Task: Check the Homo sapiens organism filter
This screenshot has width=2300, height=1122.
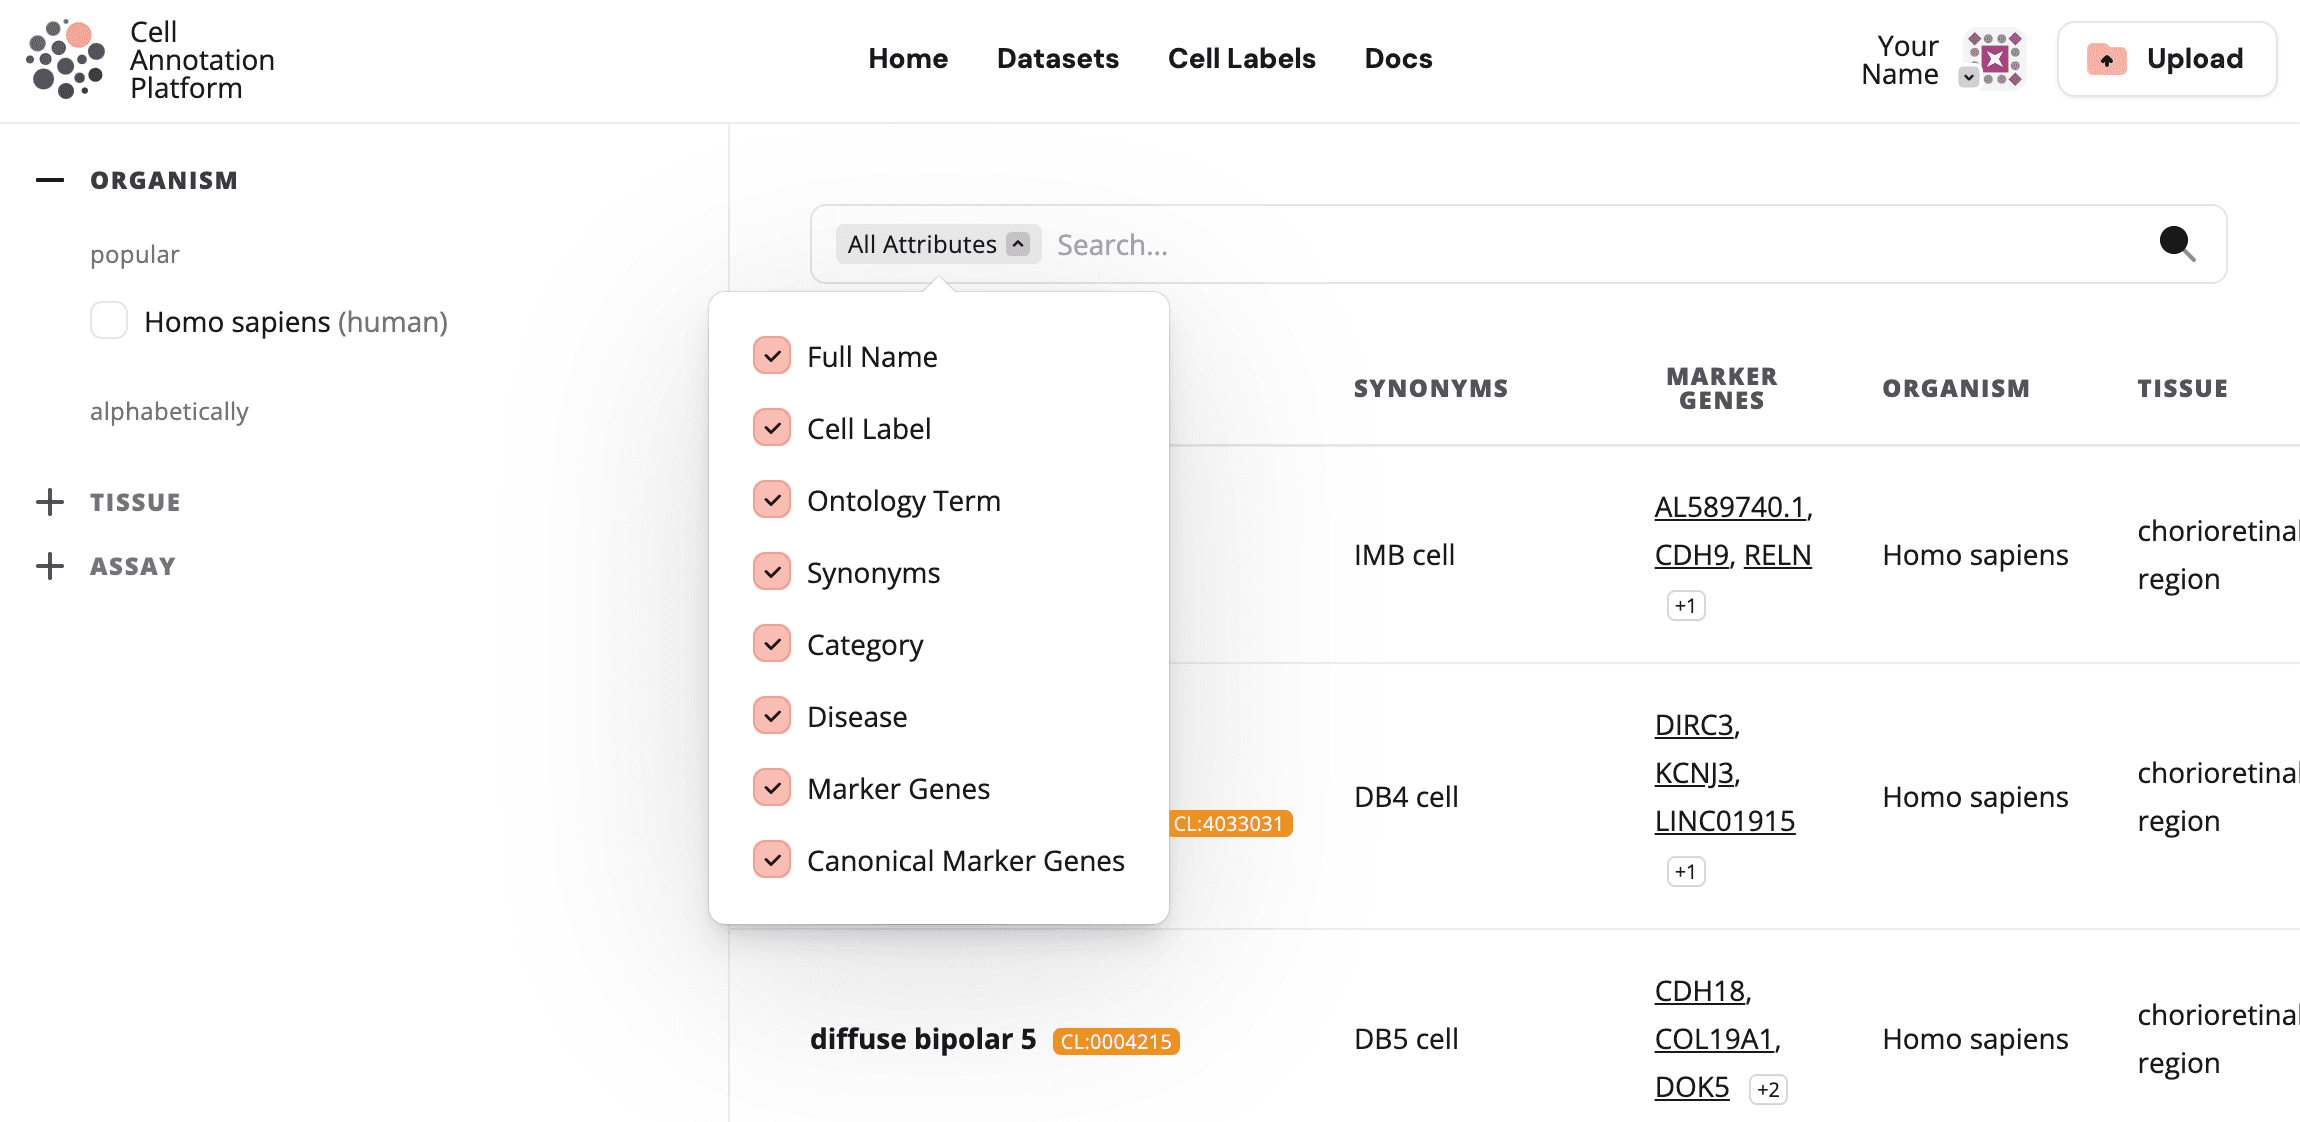Action: tap(109, 320)
